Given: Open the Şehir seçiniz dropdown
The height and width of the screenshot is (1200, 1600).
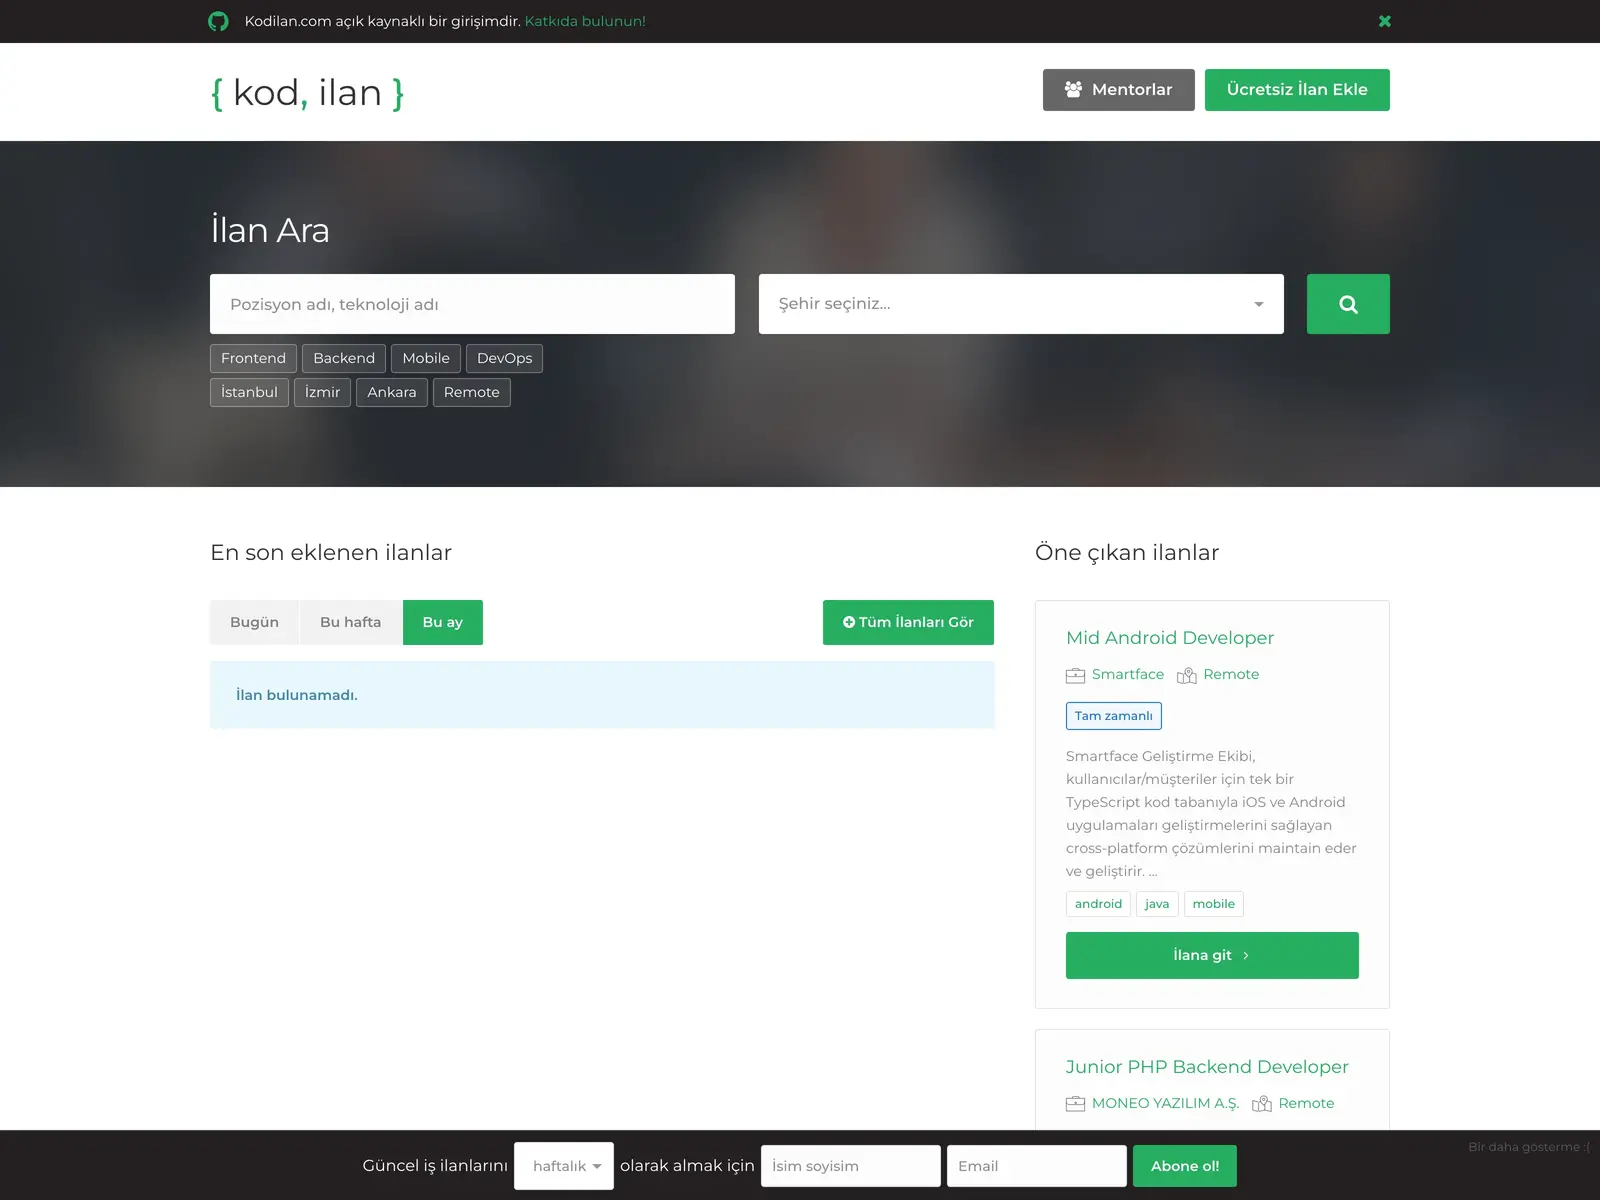Looking at the screenshot, I should [x=1021, y=304].
